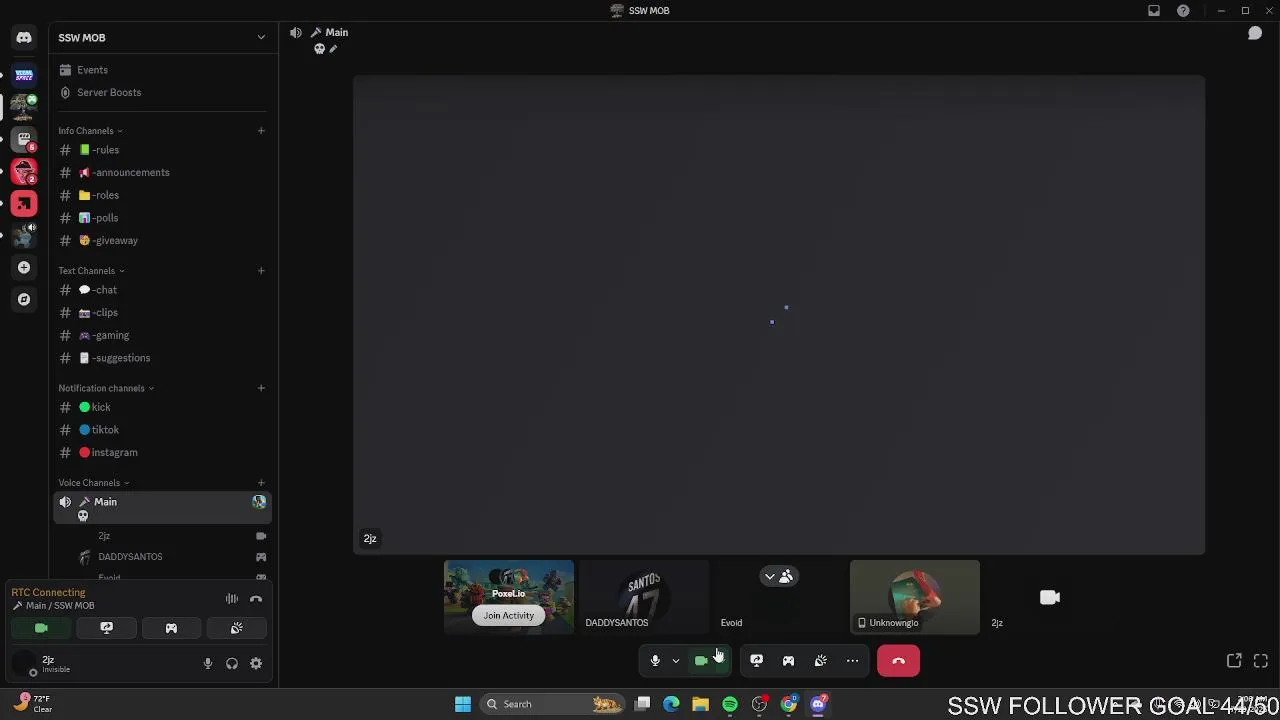1280x720 pixels.
Task: Toggle the green camera button in the call bar
Action: point(701,661)
